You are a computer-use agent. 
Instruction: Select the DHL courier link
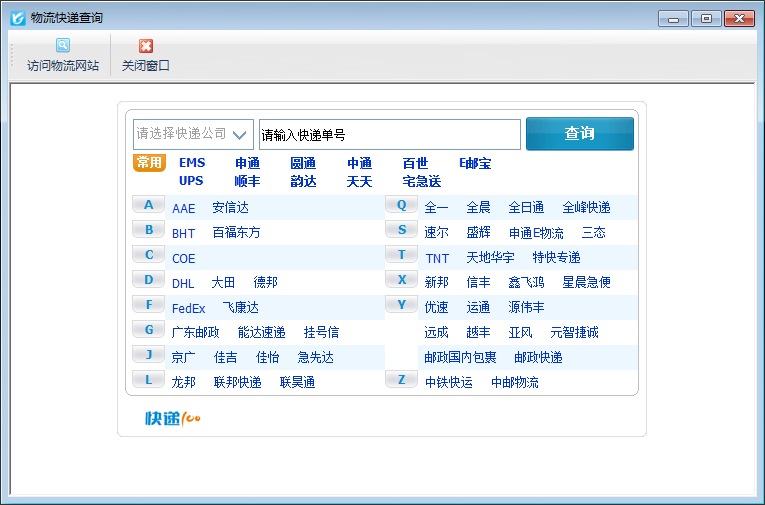tap(183, 283)
